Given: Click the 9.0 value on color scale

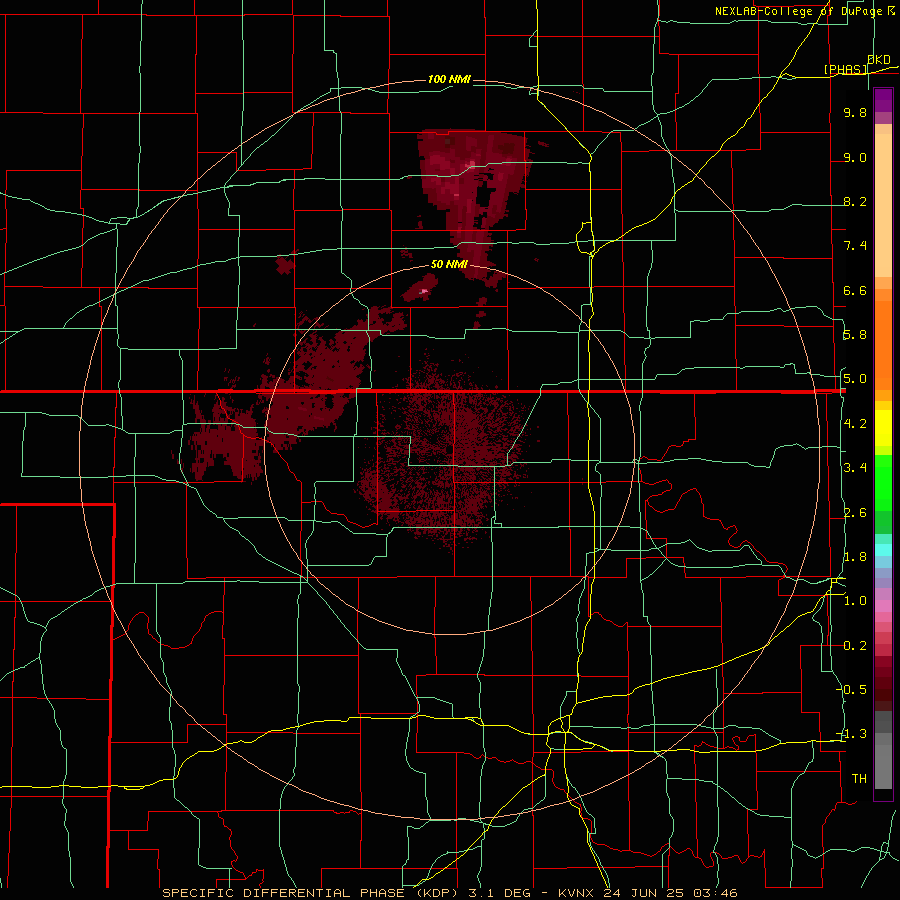Looking at the screenshot, I should (855, 157).
